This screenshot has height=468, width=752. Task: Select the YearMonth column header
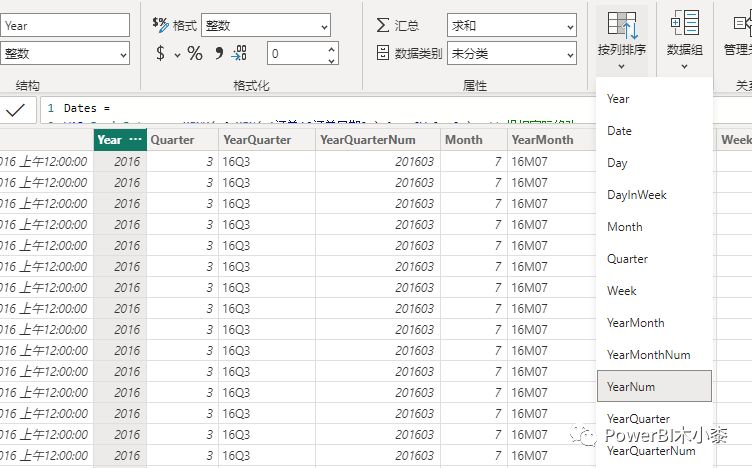(x=551, y=140)
